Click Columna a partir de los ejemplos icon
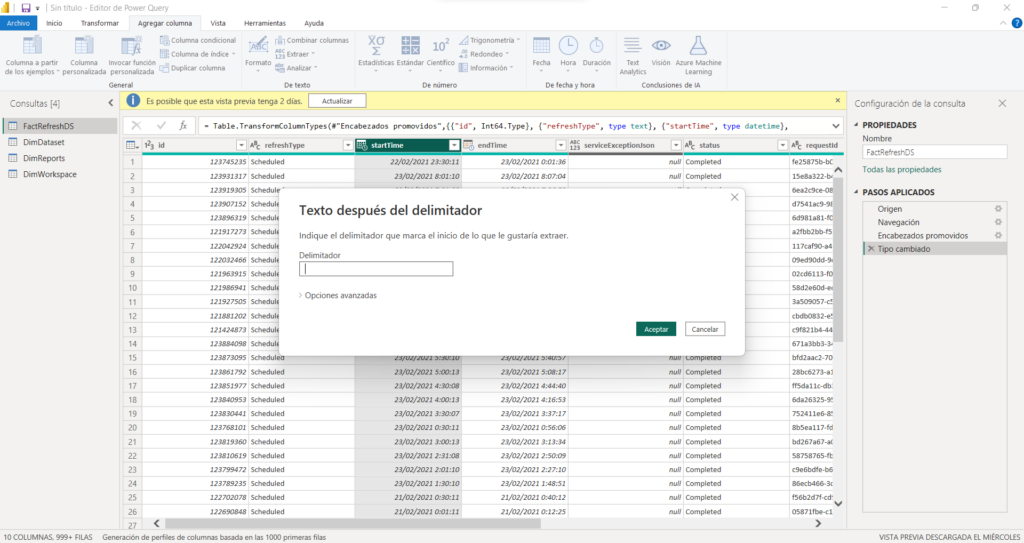The width and height of the screenshot is (1024, 543). pyautogui.click(x=33, y=46)
